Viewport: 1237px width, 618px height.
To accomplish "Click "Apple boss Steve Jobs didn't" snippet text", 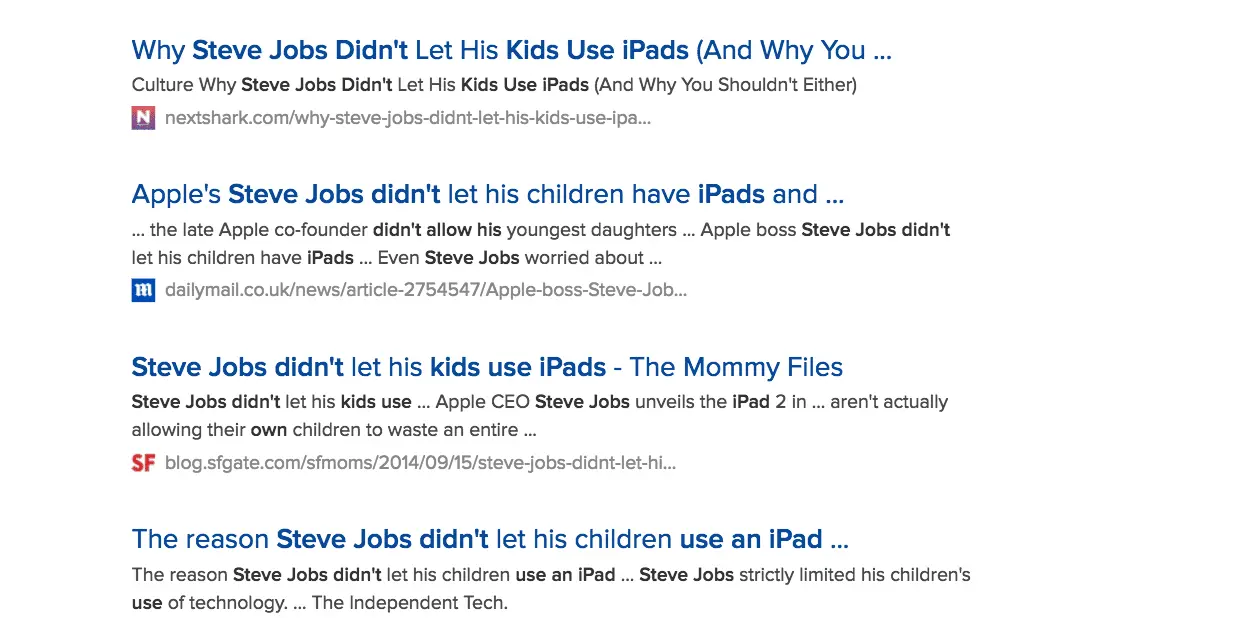I will [x=825, y=230].
